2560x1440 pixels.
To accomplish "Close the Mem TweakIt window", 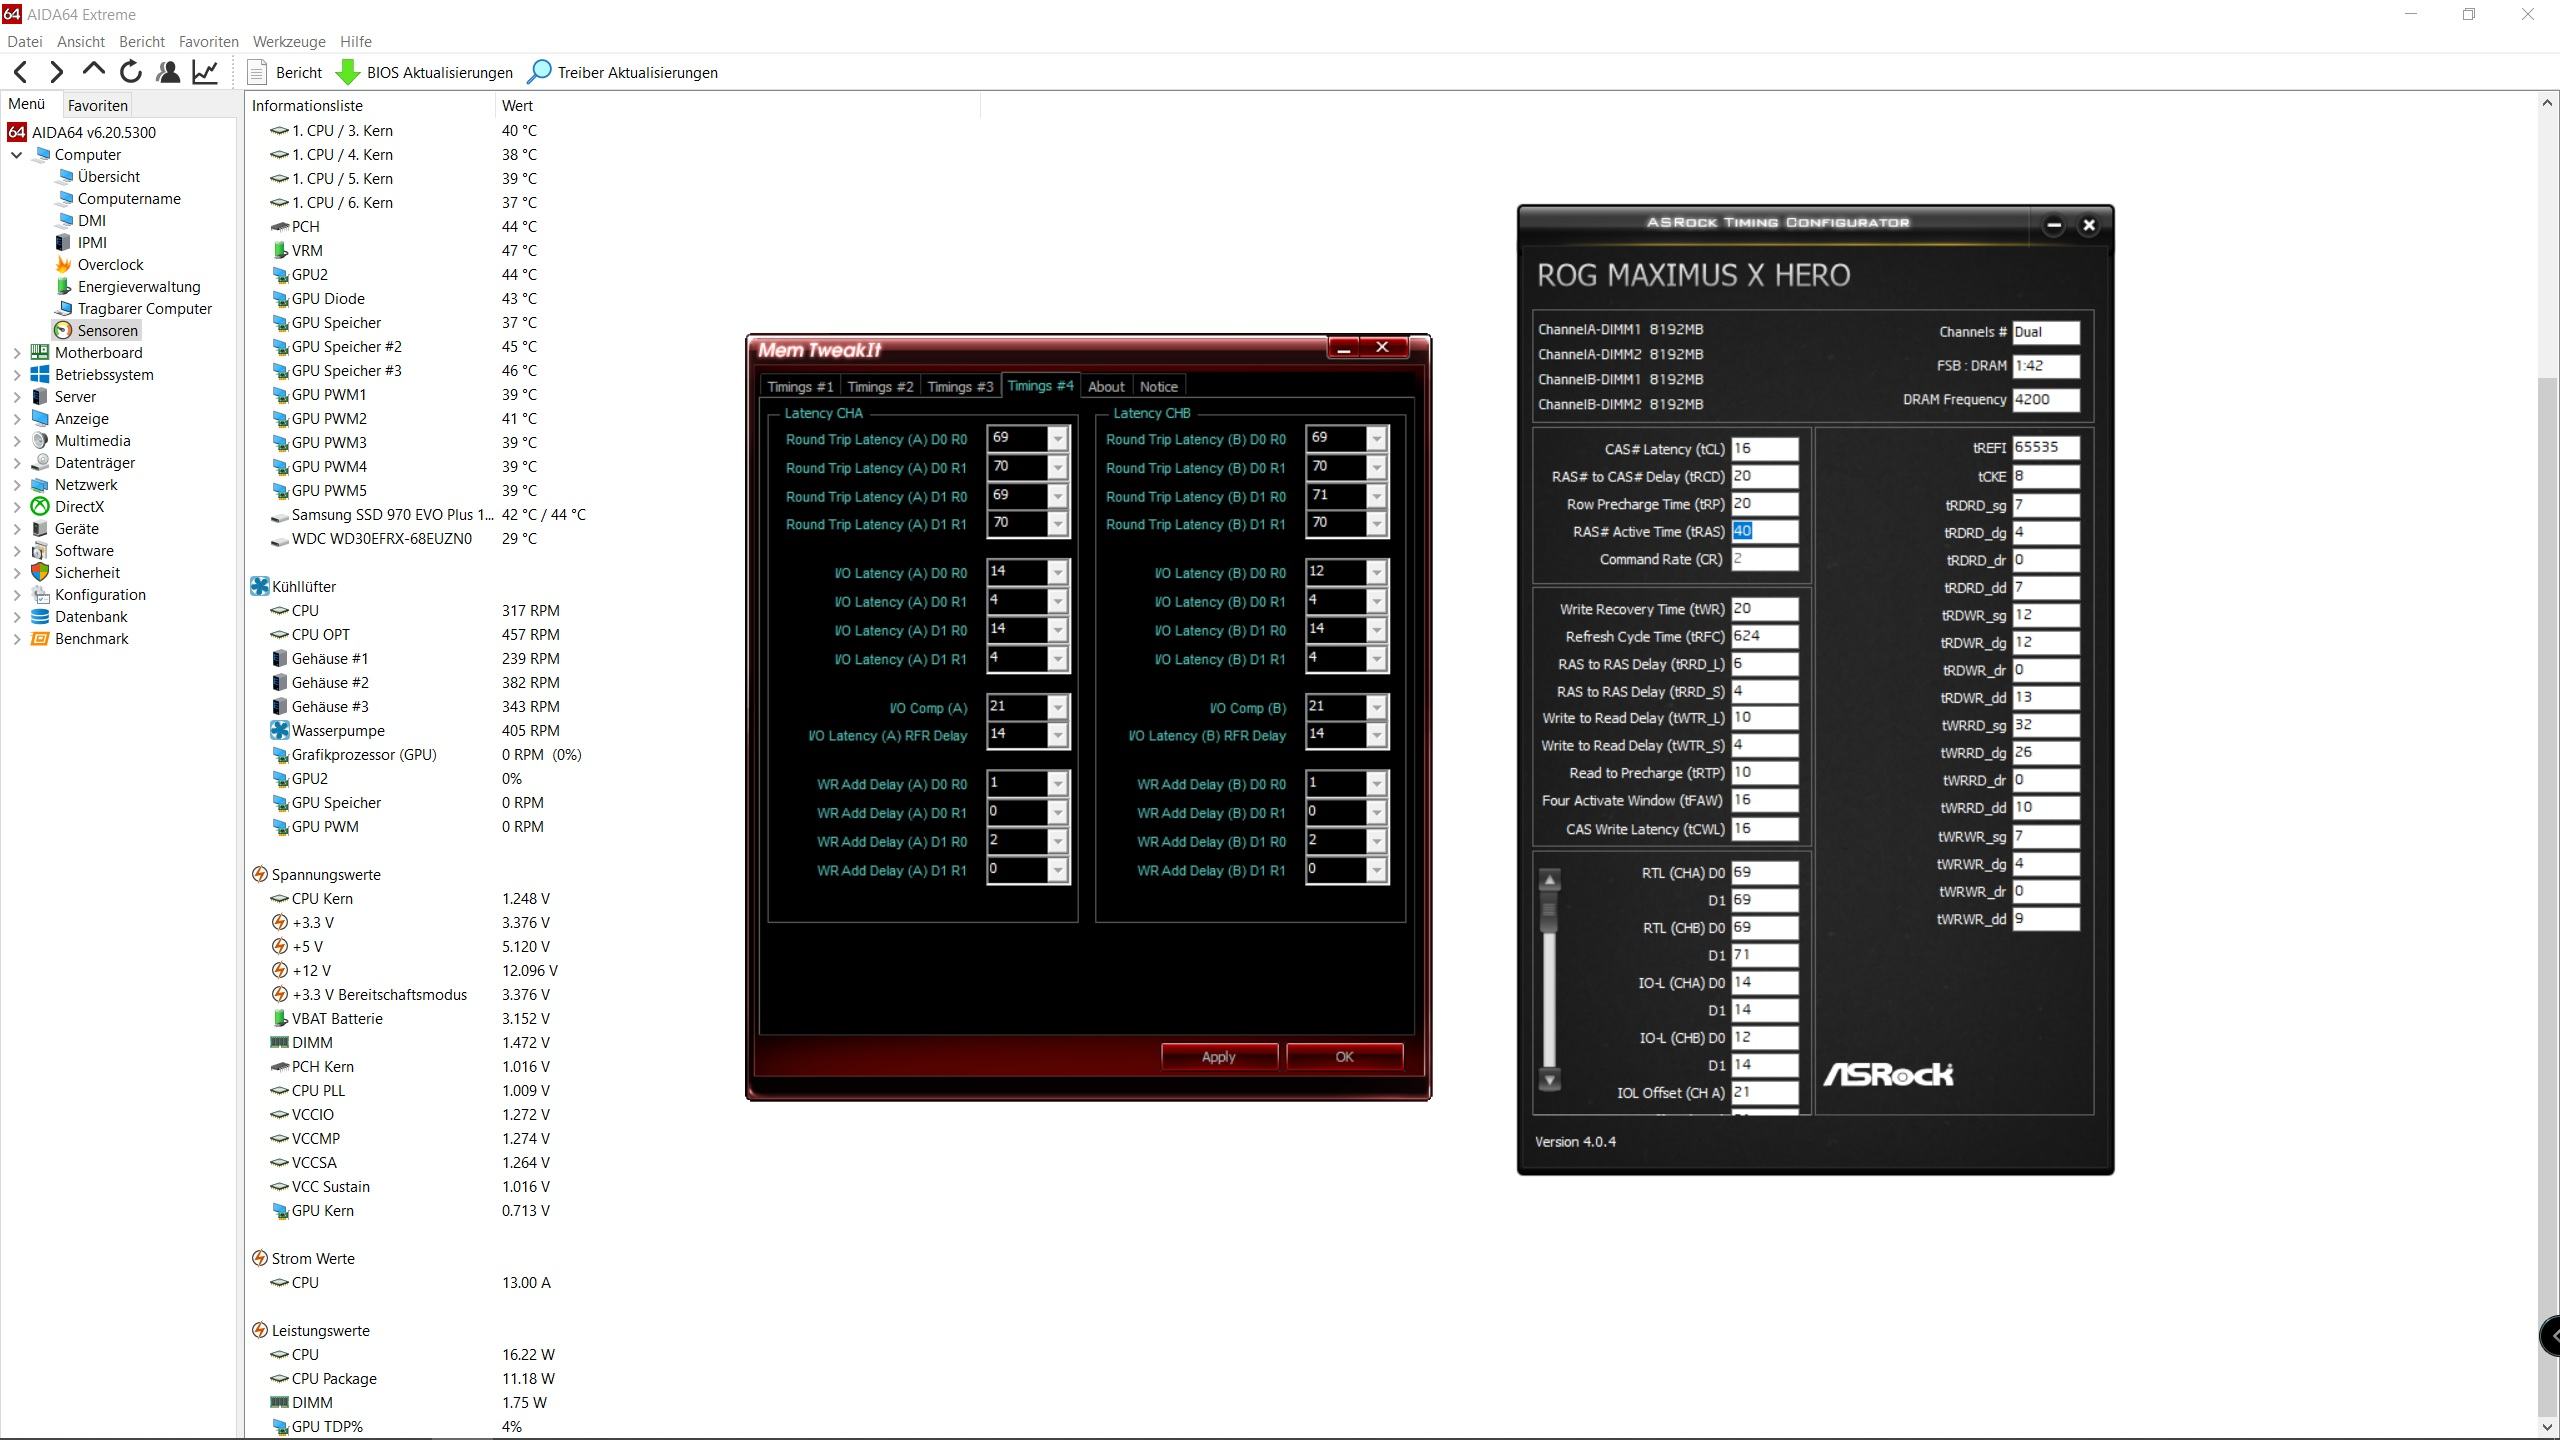I will [1383, 347].
